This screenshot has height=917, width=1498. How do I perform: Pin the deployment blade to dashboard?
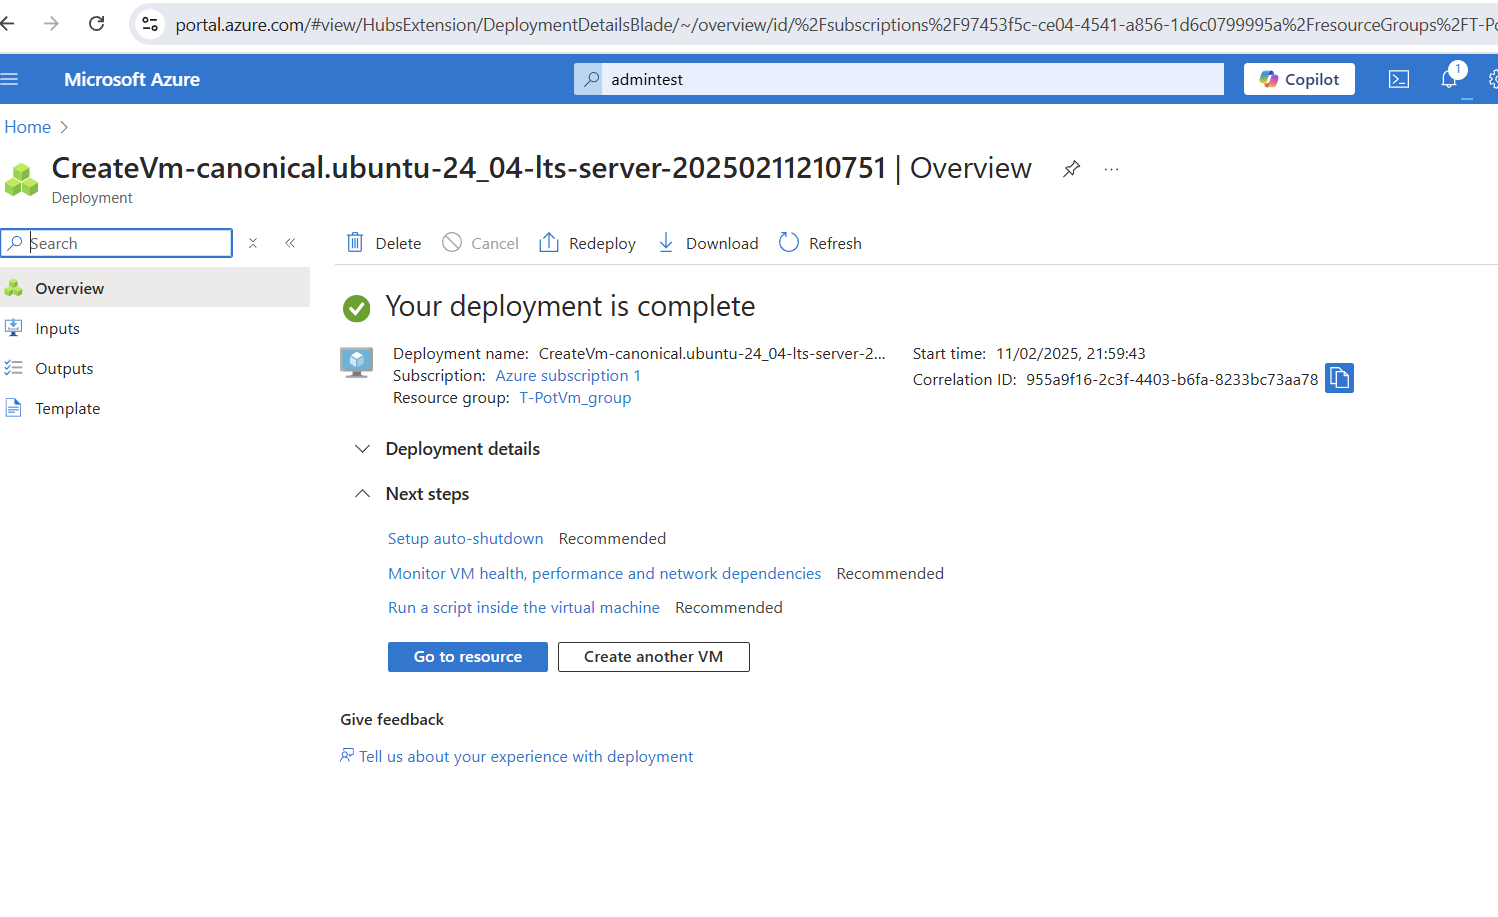(x=1071, y=169)
